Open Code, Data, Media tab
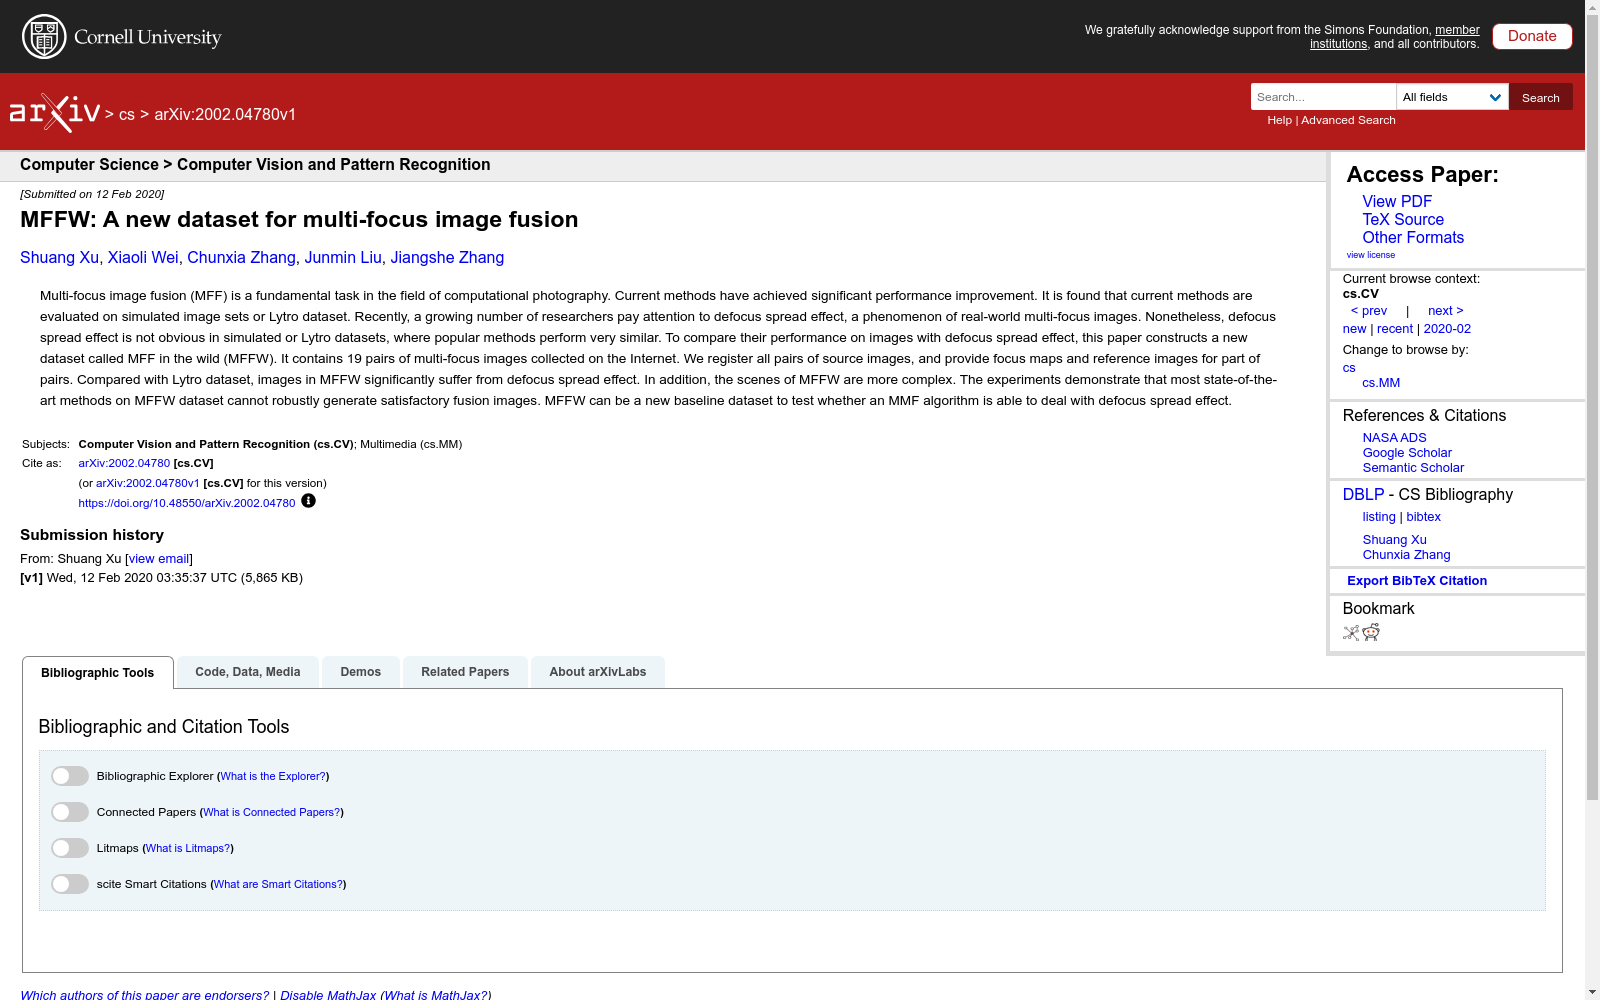The image size is (1600, 1000). tap(248, 672)
